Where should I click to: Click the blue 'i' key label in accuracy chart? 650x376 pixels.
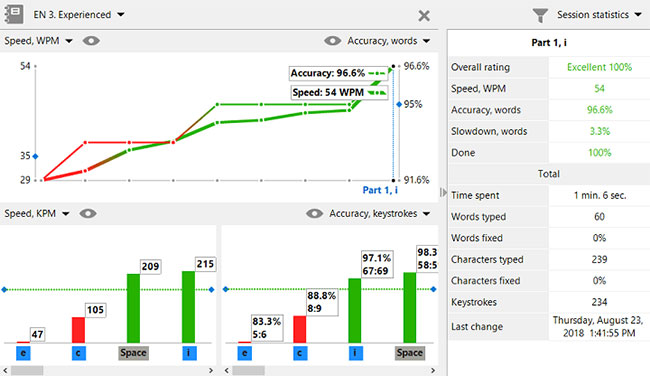coord(355,353)
